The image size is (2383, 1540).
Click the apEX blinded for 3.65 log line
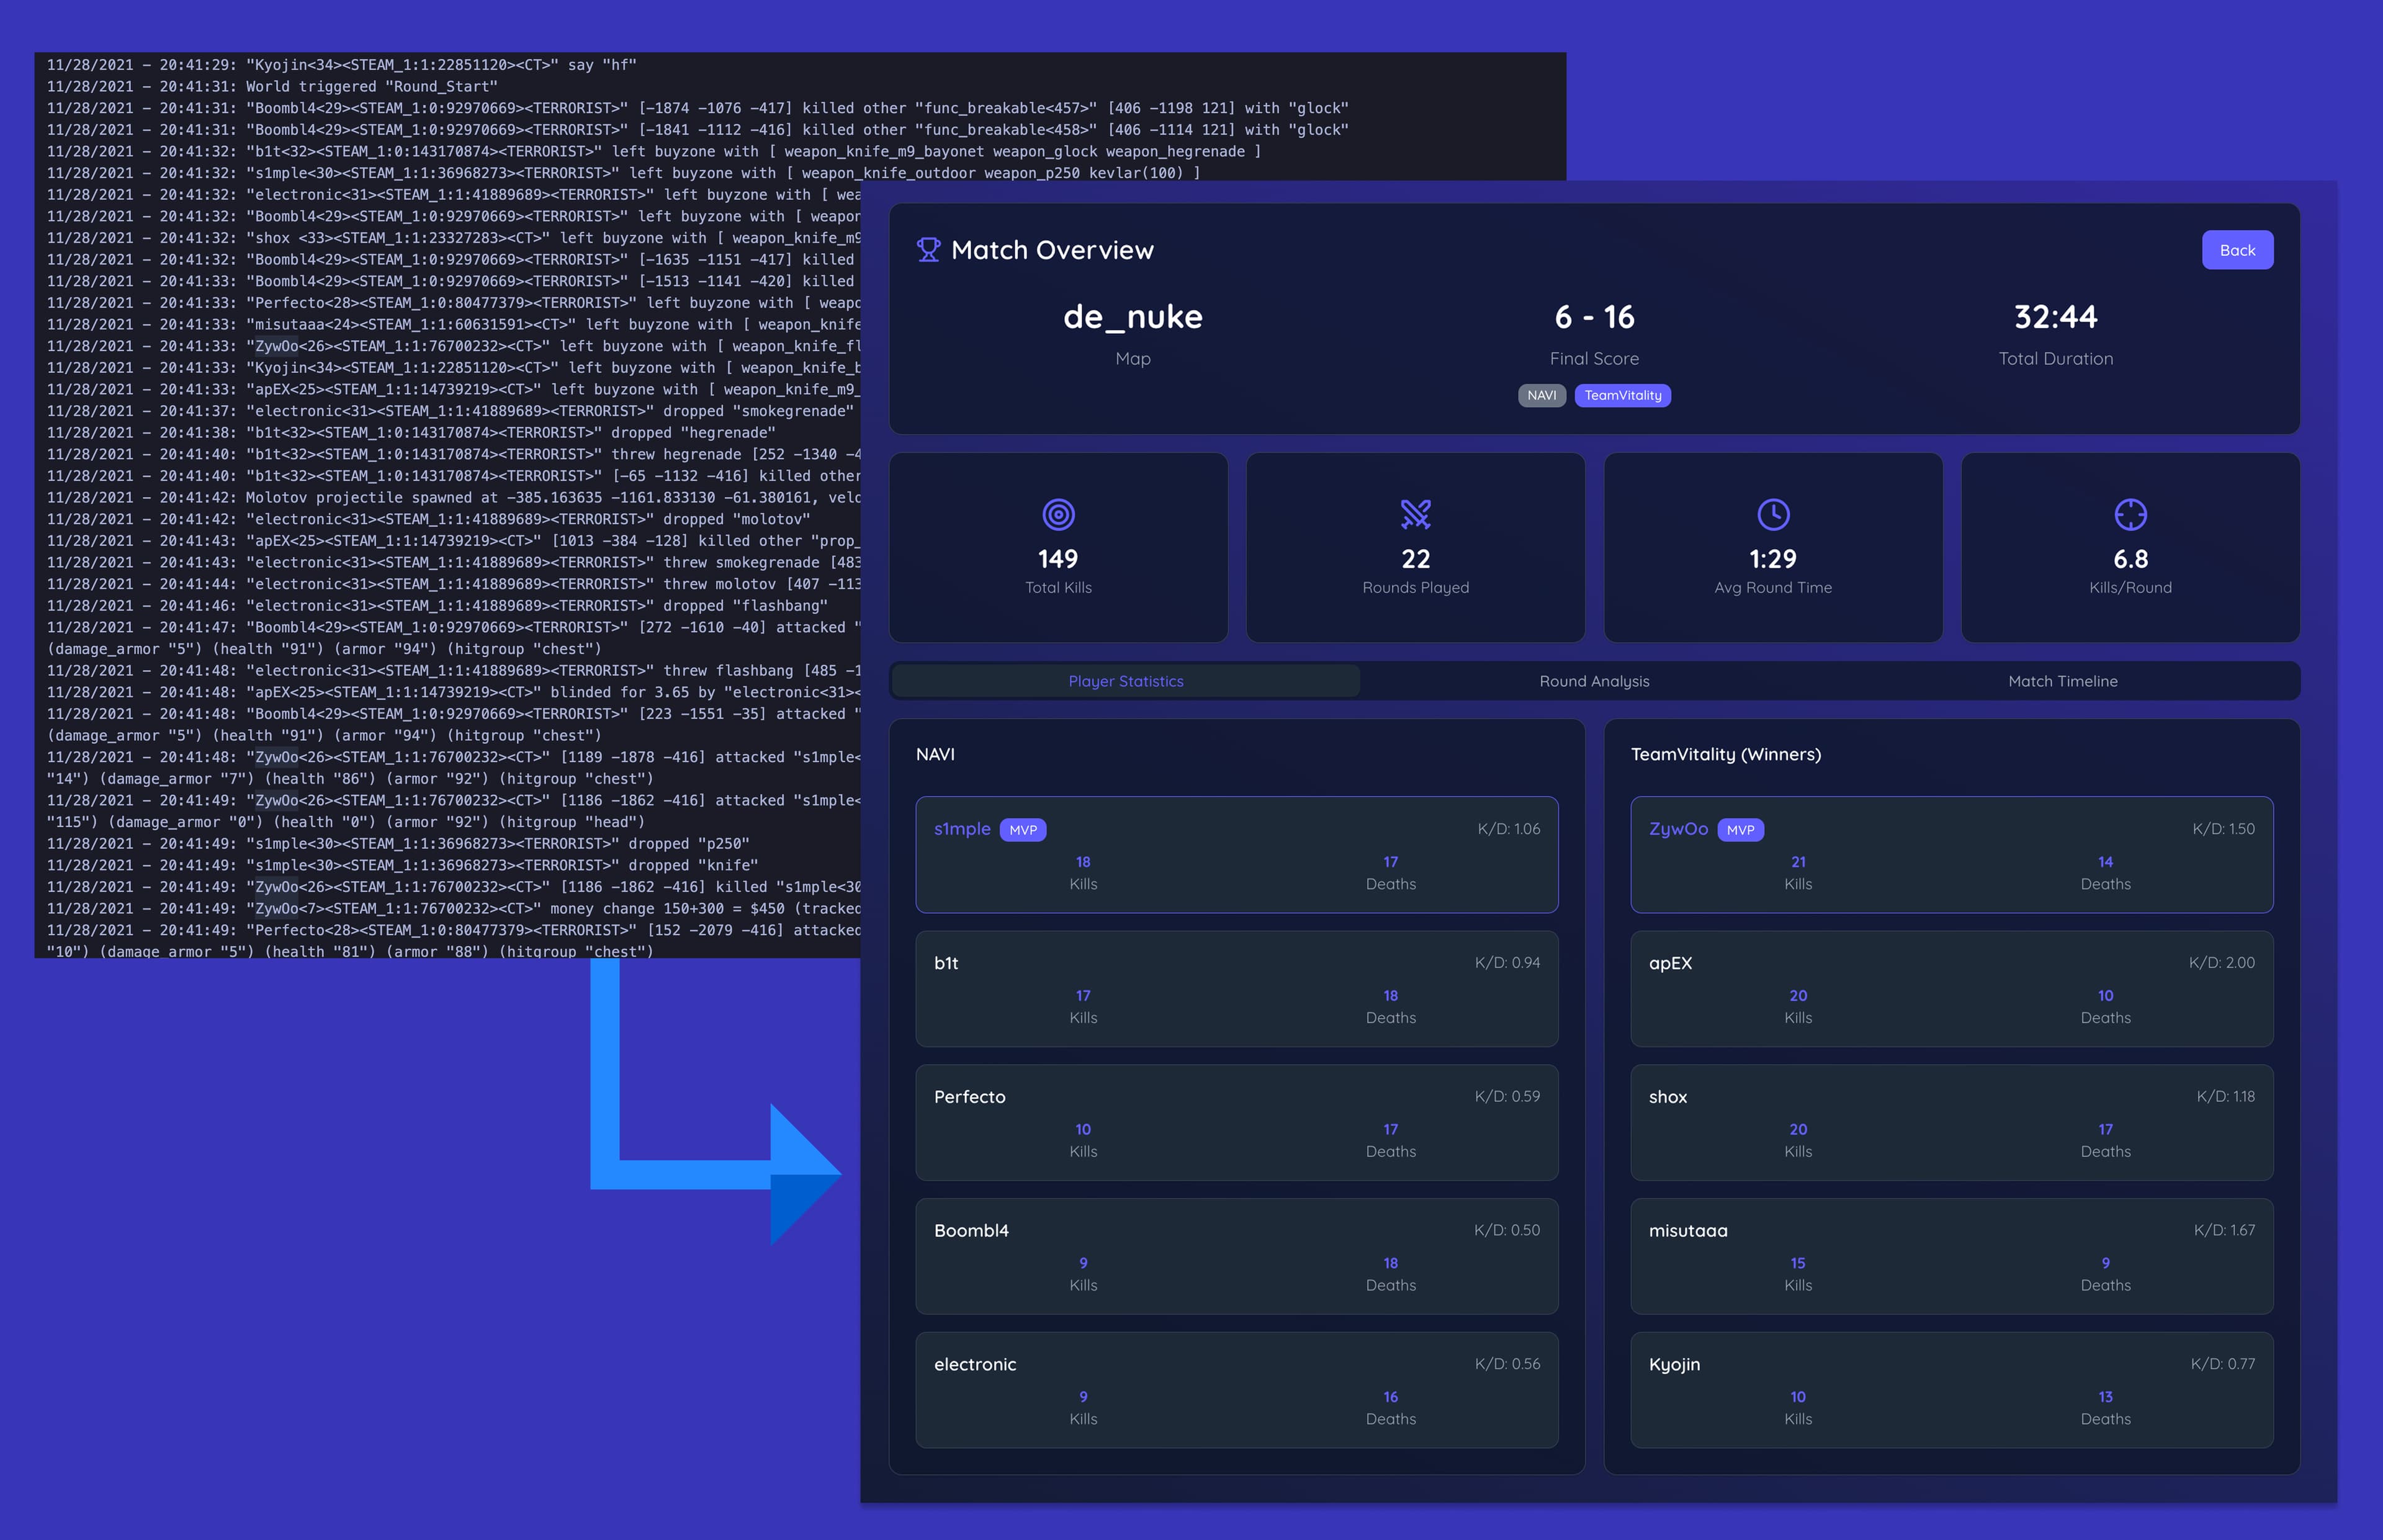pyautogui.click(x=453, y=693)
